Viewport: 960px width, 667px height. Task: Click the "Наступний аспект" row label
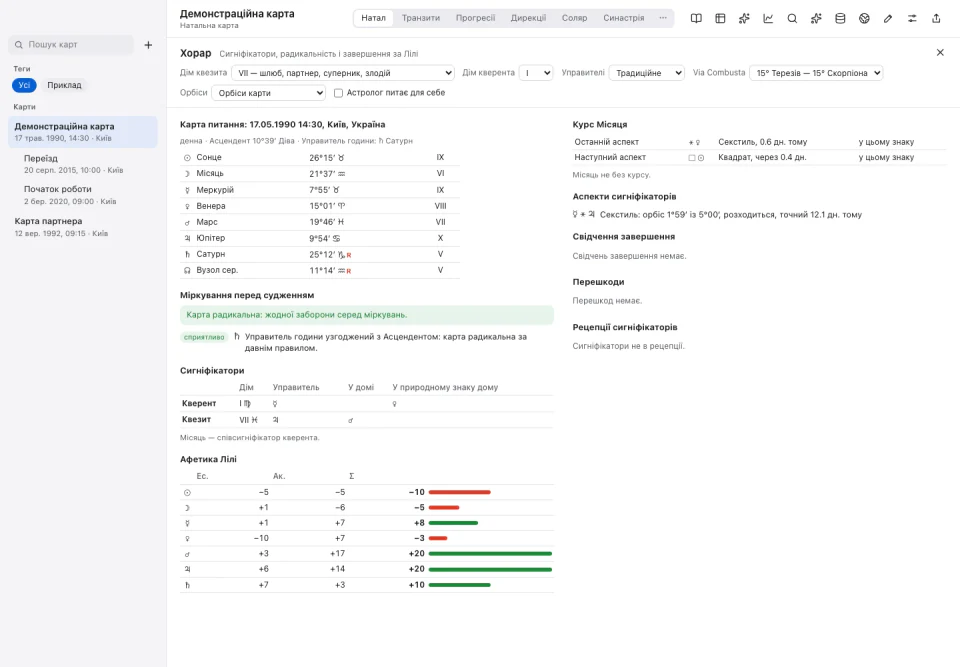610,157
